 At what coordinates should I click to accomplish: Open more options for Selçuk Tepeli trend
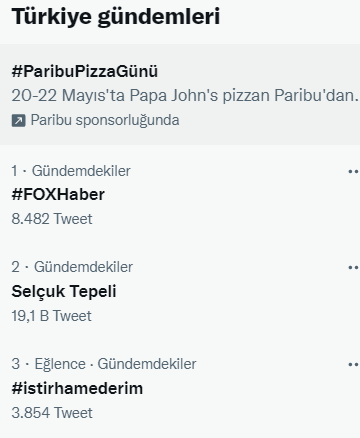354,267
